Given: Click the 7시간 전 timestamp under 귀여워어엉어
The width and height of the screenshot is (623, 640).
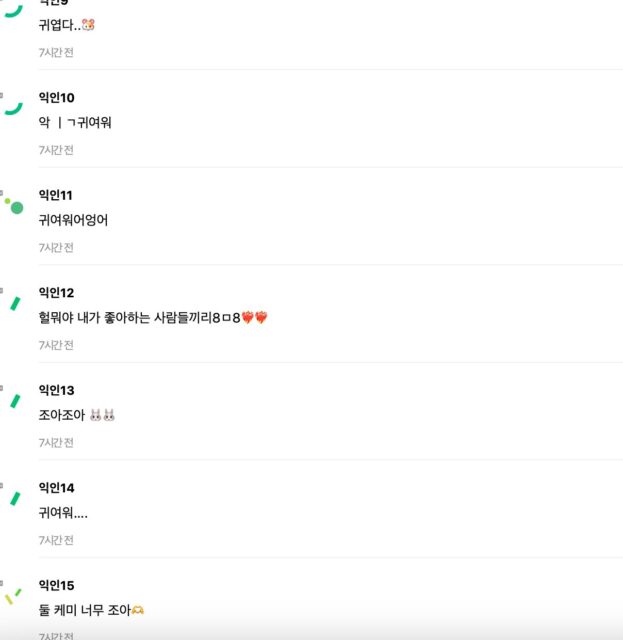Looking at the screenshot, I should tap(56, 247).
